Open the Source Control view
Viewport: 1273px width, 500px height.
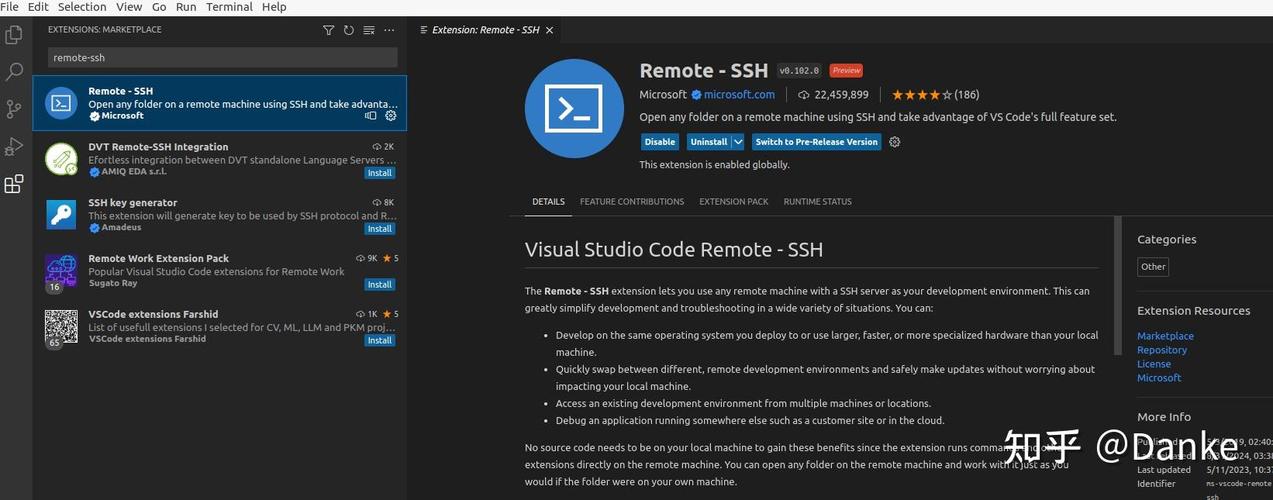[x=14, y=109]
